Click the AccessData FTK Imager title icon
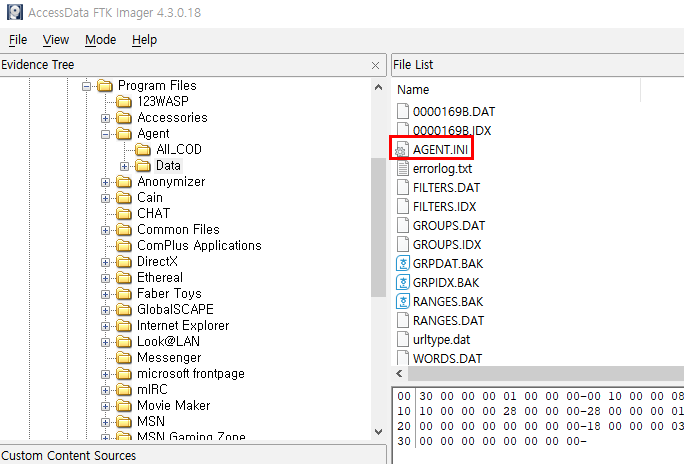The height and width of the screenshot is (464, 684). (15, 12)
